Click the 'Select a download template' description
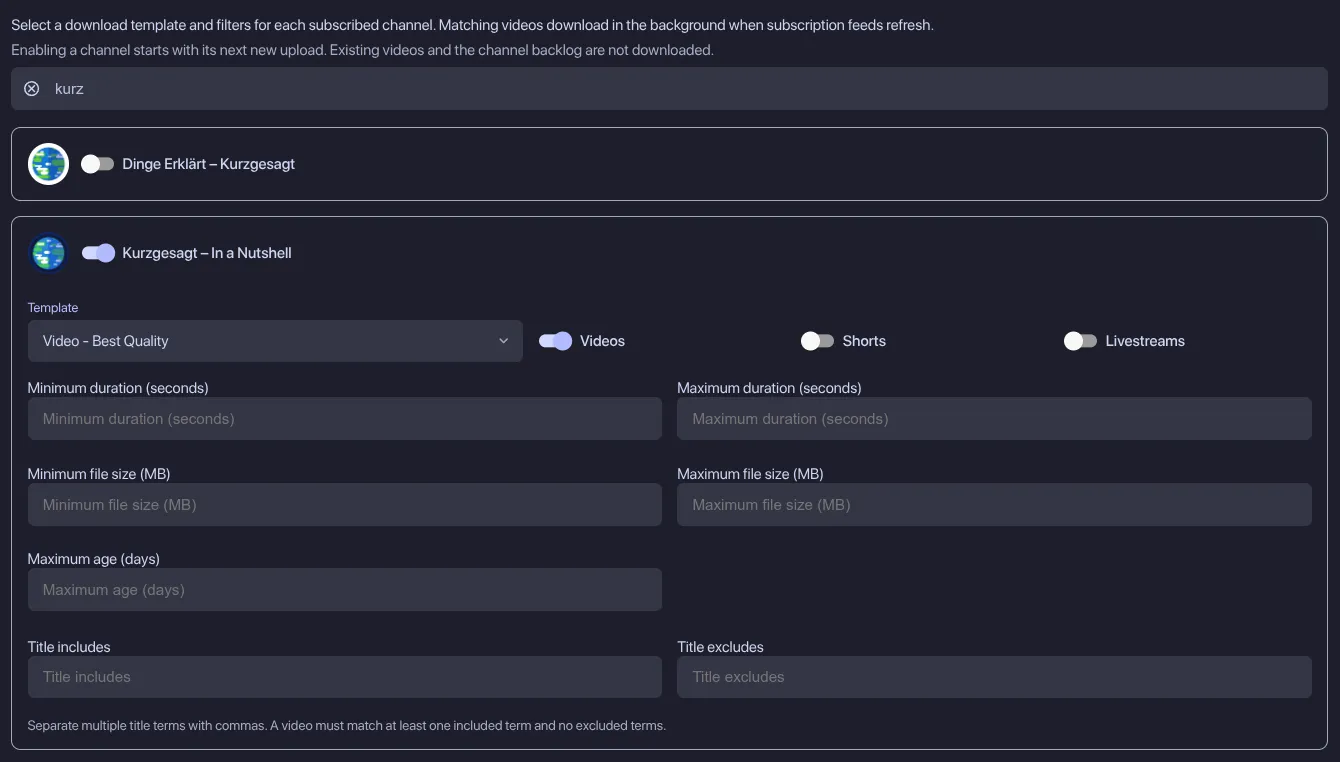Screen dimensions: 1340x762 coord(472,25)
